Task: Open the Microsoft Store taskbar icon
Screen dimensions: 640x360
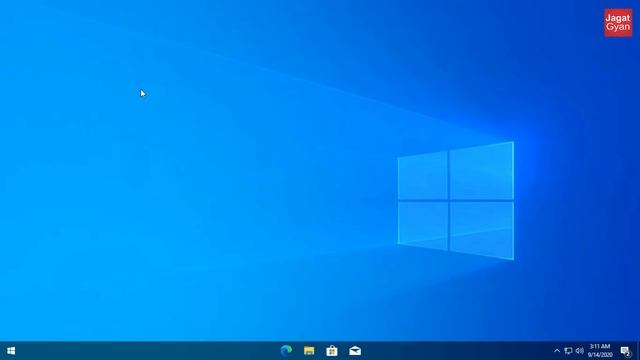Action: (332, 351)
